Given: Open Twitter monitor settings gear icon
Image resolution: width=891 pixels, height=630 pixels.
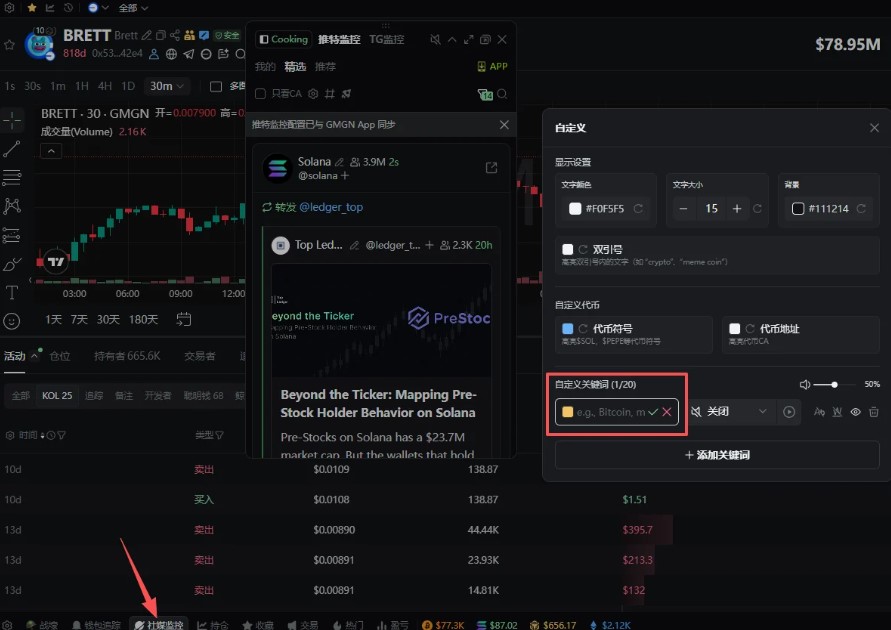Looking at the screenshot, I should point(313,94).
